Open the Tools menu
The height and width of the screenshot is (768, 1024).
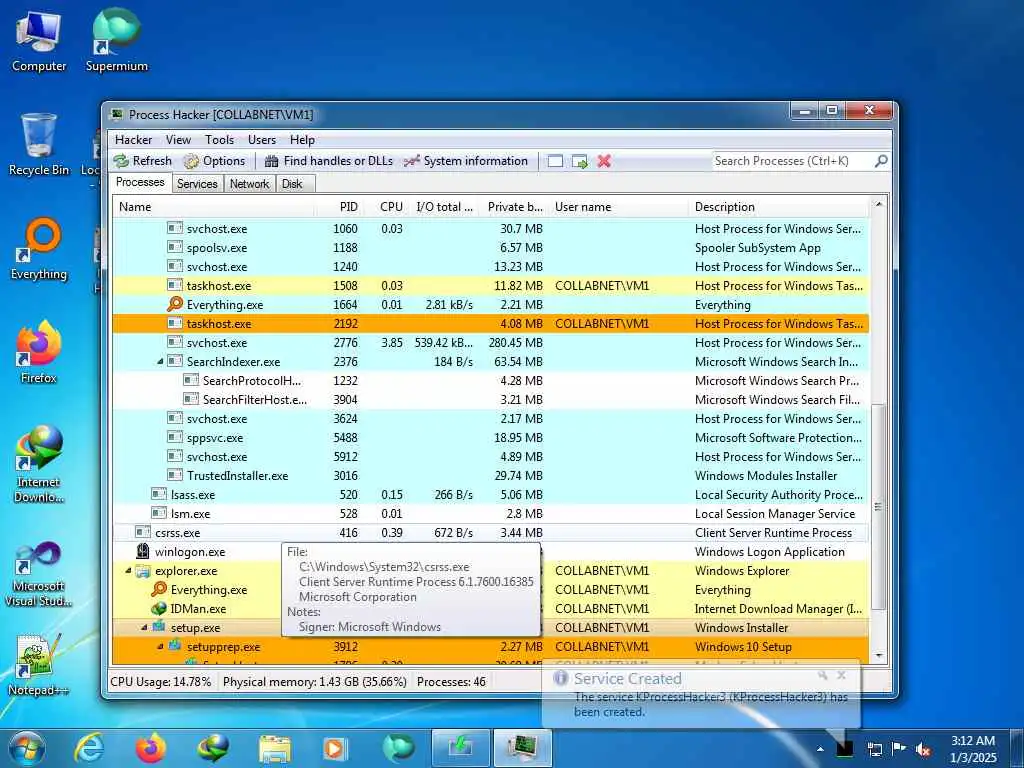pos(219,140)
